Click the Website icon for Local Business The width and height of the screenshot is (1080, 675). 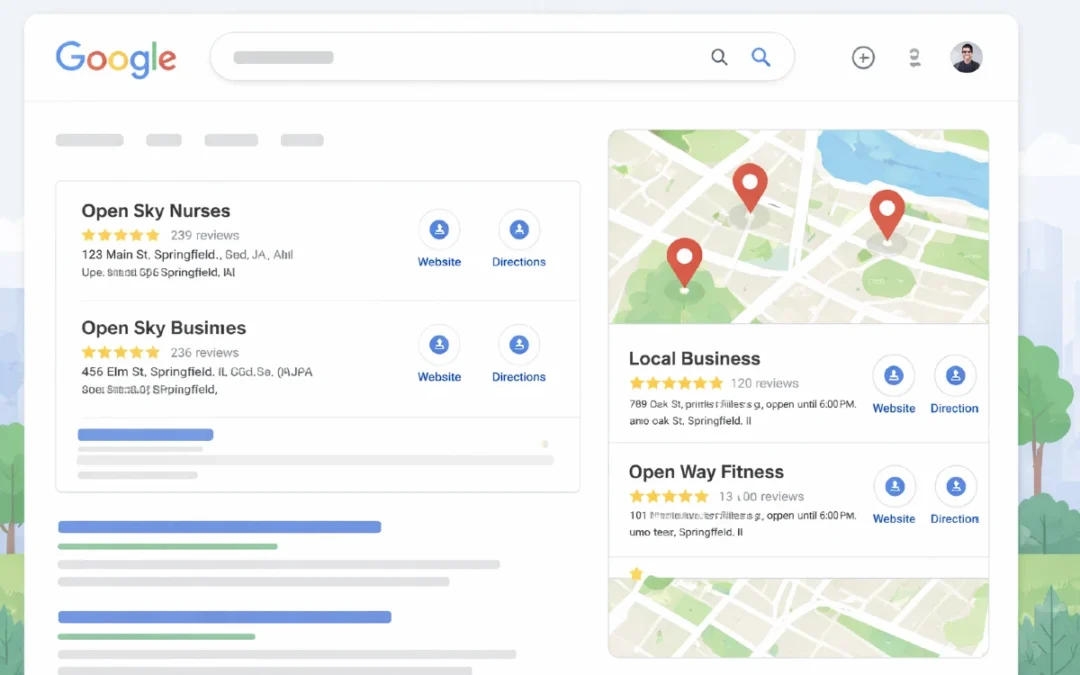click(893, 378)
